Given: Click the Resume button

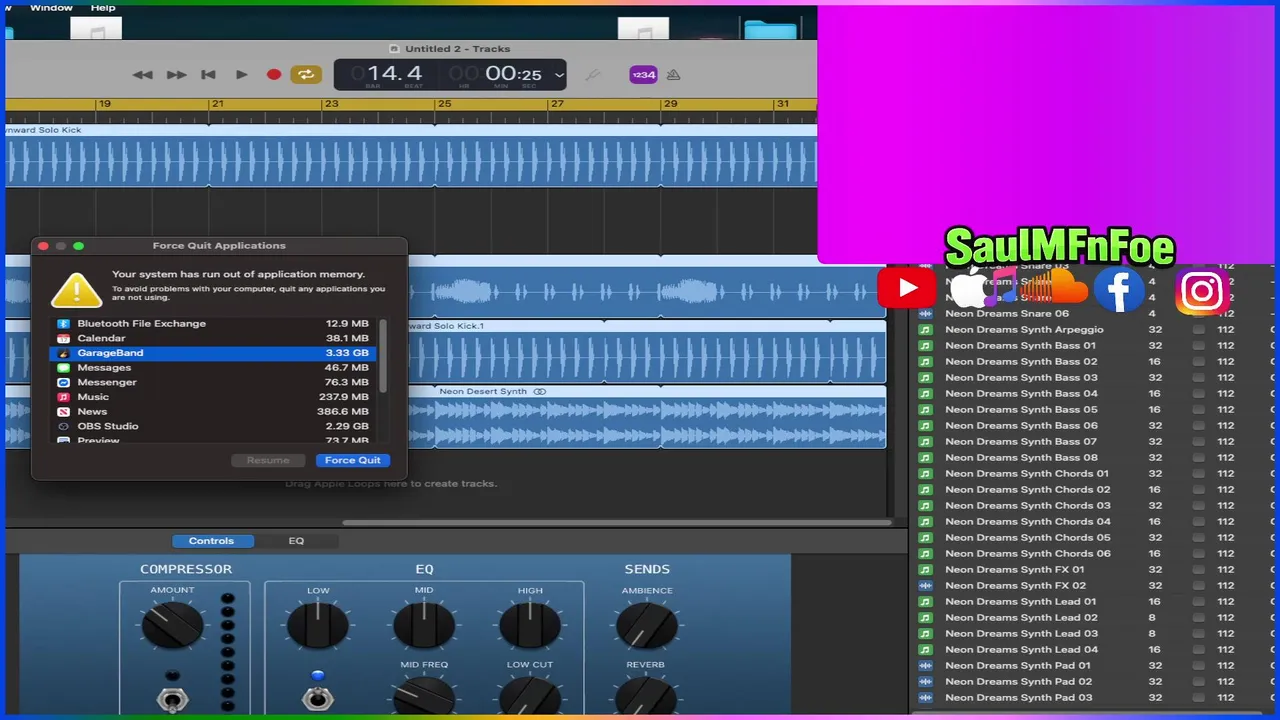Looking at the screenshot, I should (268, 460).
